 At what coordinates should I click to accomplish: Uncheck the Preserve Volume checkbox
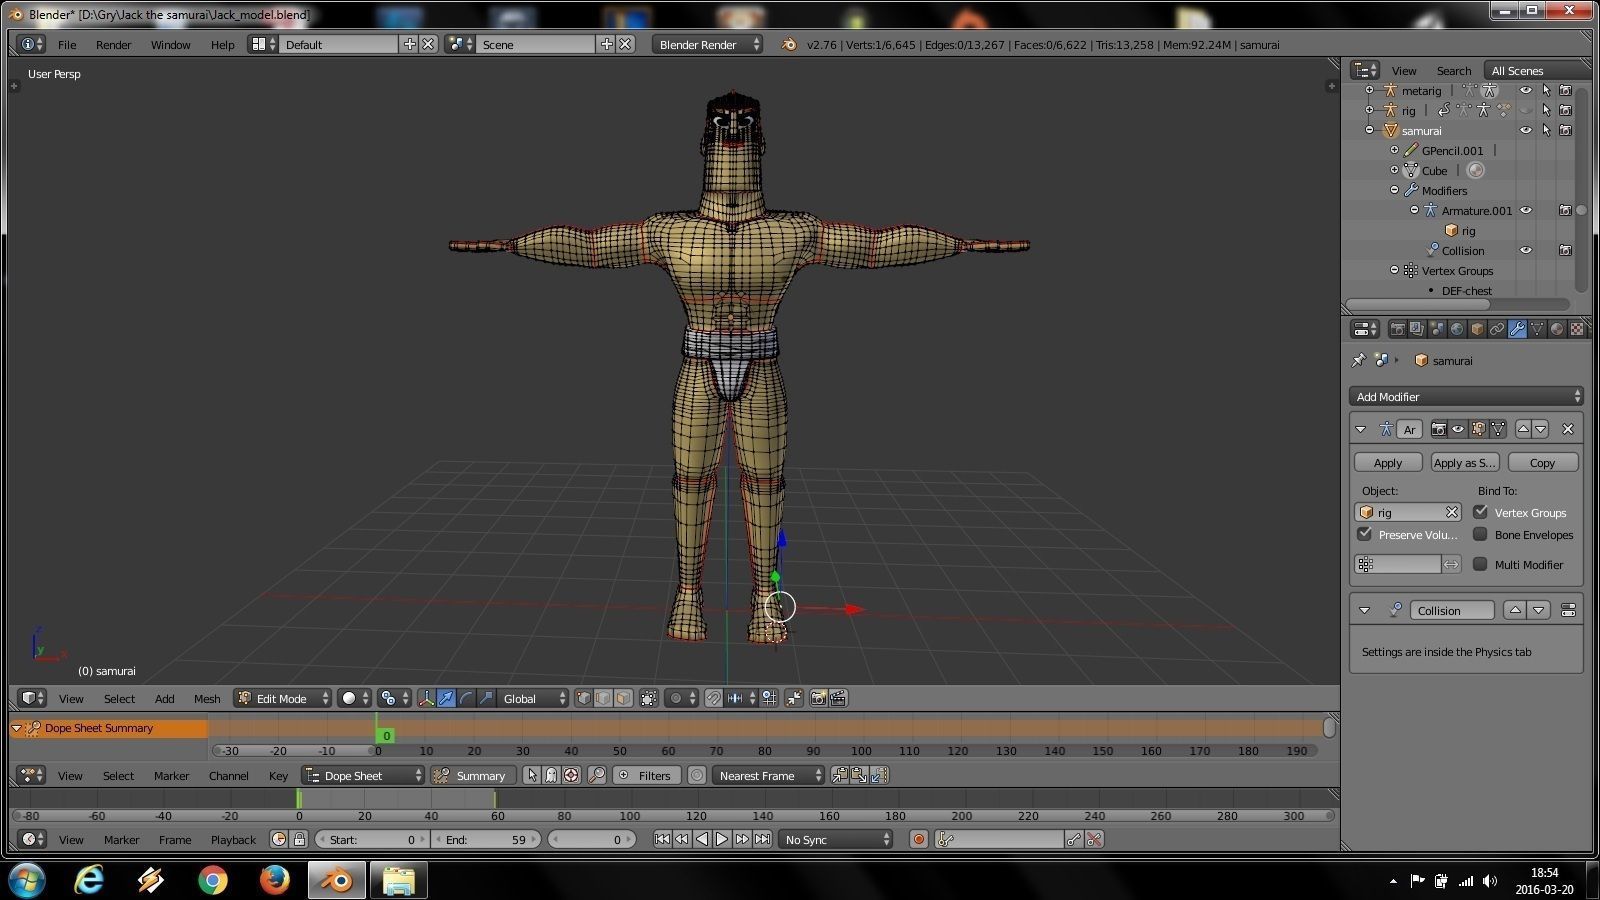(1364, 534)
